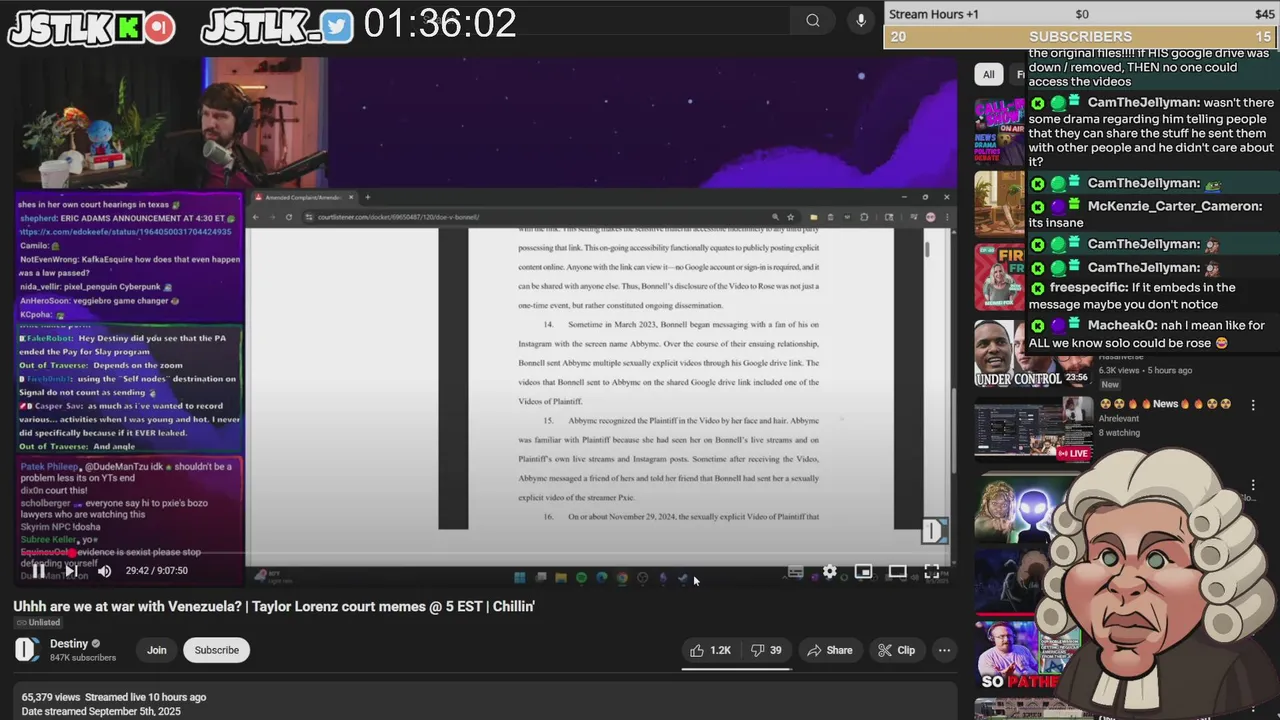The height and width of the screenshot is (720, 1280).
Task: Start voice search with microphone icon
Action: (x=861, y=21)
